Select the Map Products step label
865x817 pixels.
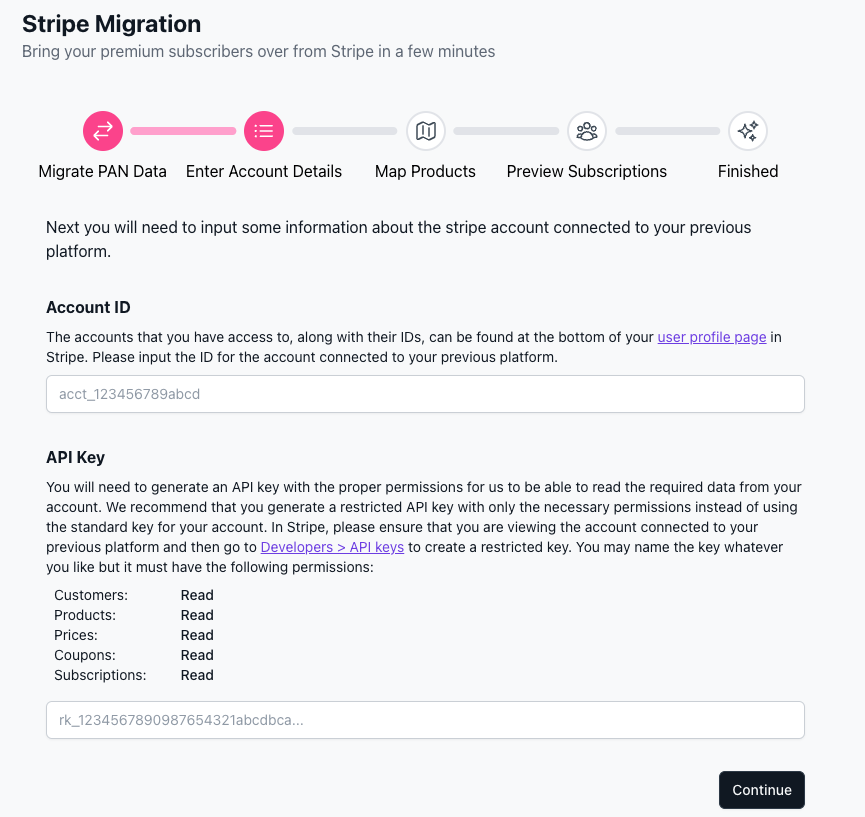pyautogui.click(x=425, y=172)
